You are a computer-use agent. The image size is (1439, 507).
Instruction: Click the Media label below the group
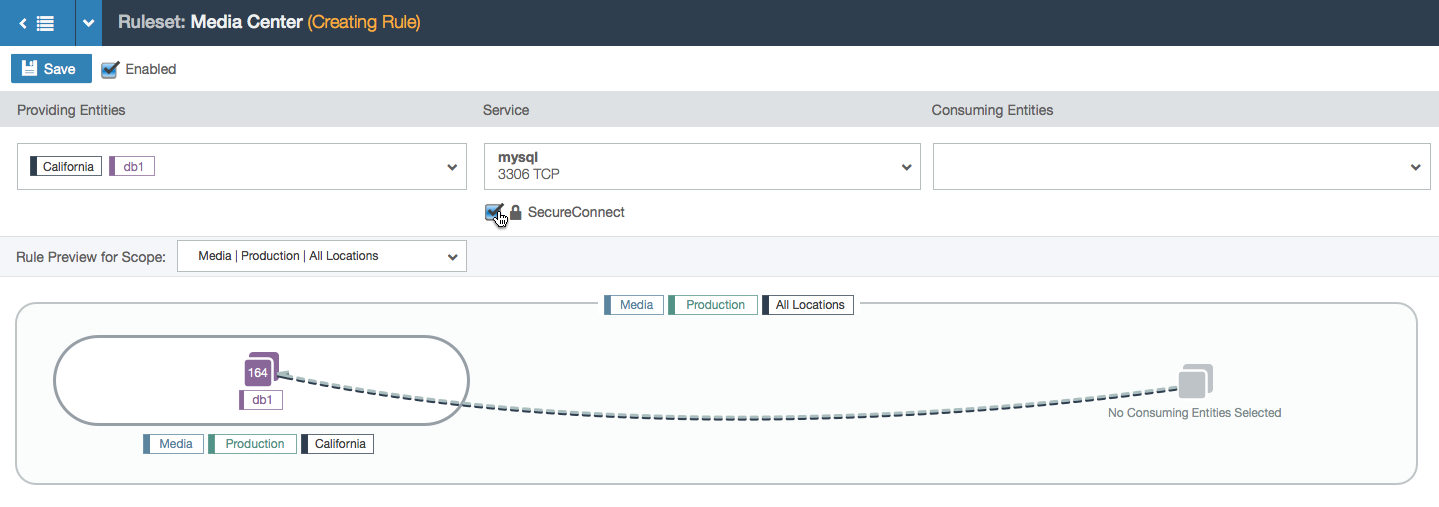click(174, 444)
